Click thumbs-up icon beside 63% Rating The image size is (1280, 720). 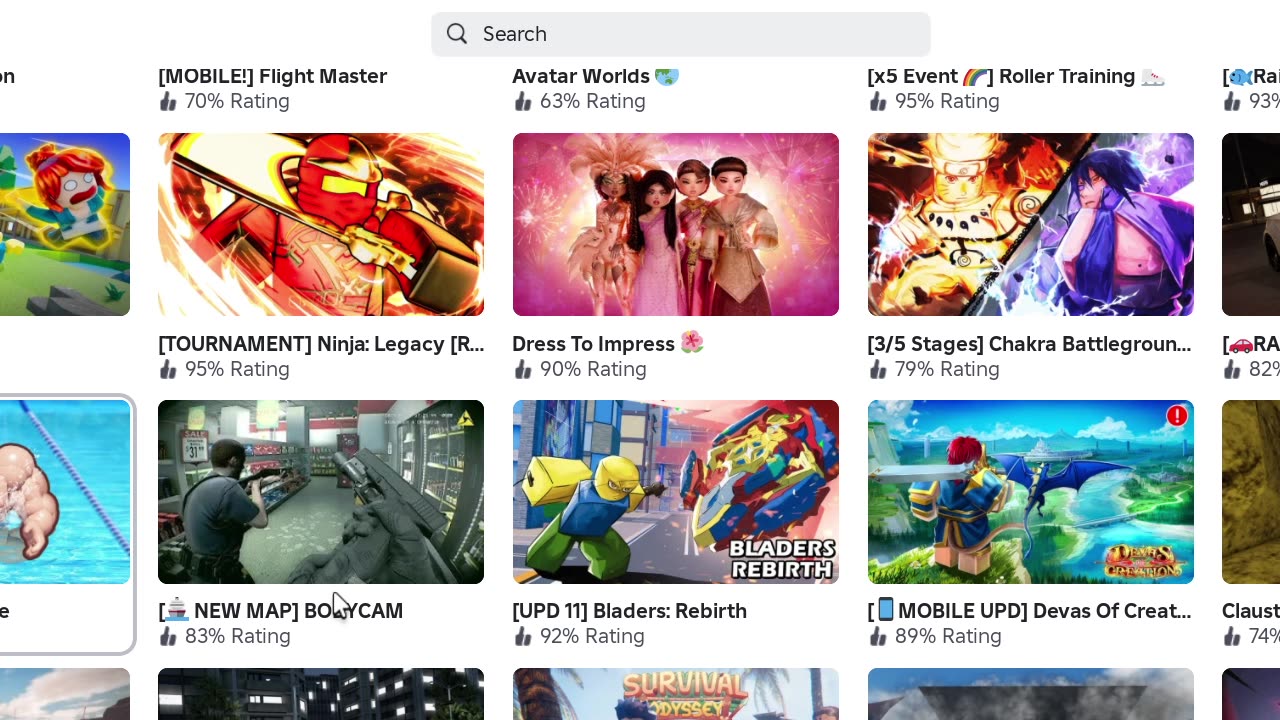(x=522, y=101)
